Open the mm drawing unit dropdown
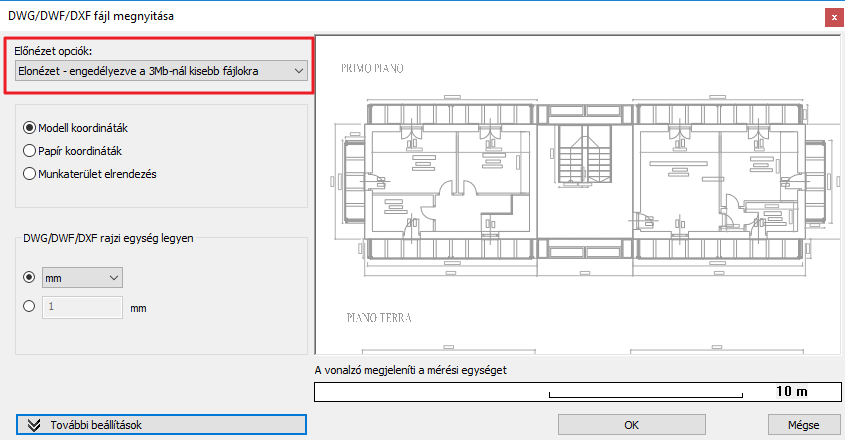This screenshot has height=440, width=845. click(82, 278)
